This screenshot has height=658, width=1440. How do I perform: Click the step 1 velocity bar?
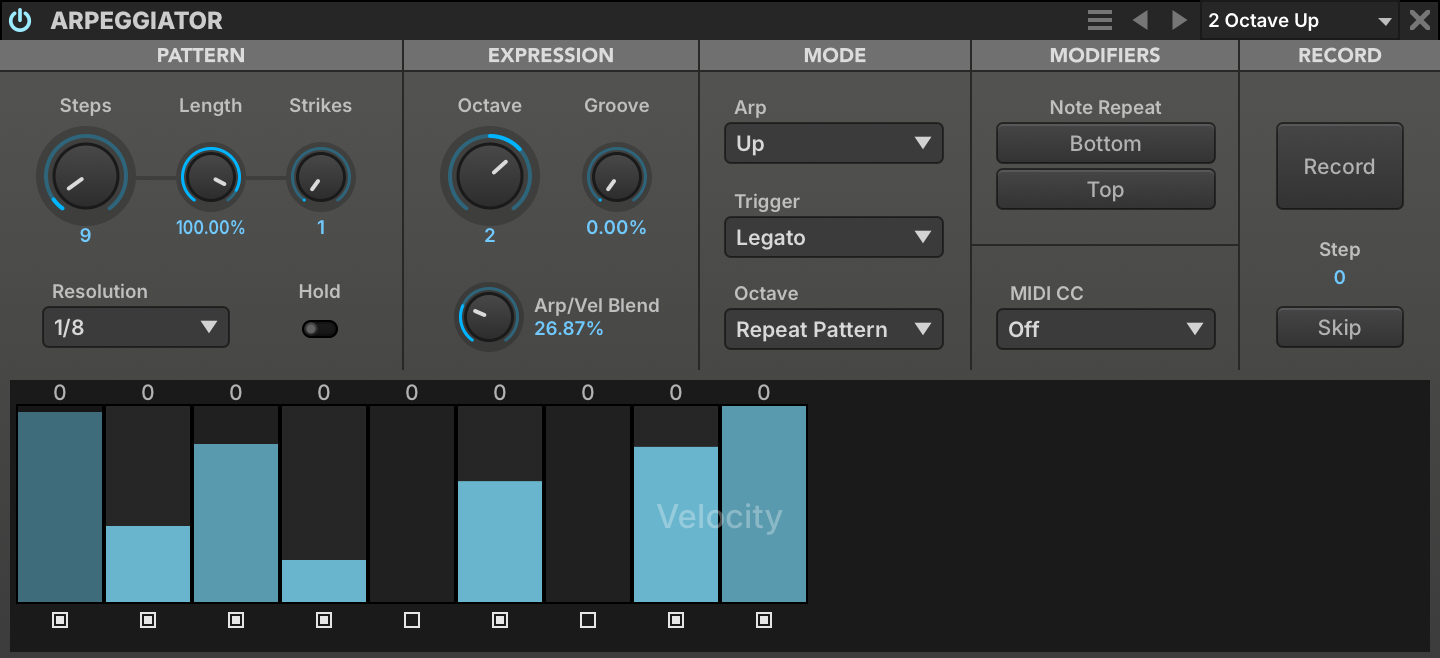(x=60, y=507)
